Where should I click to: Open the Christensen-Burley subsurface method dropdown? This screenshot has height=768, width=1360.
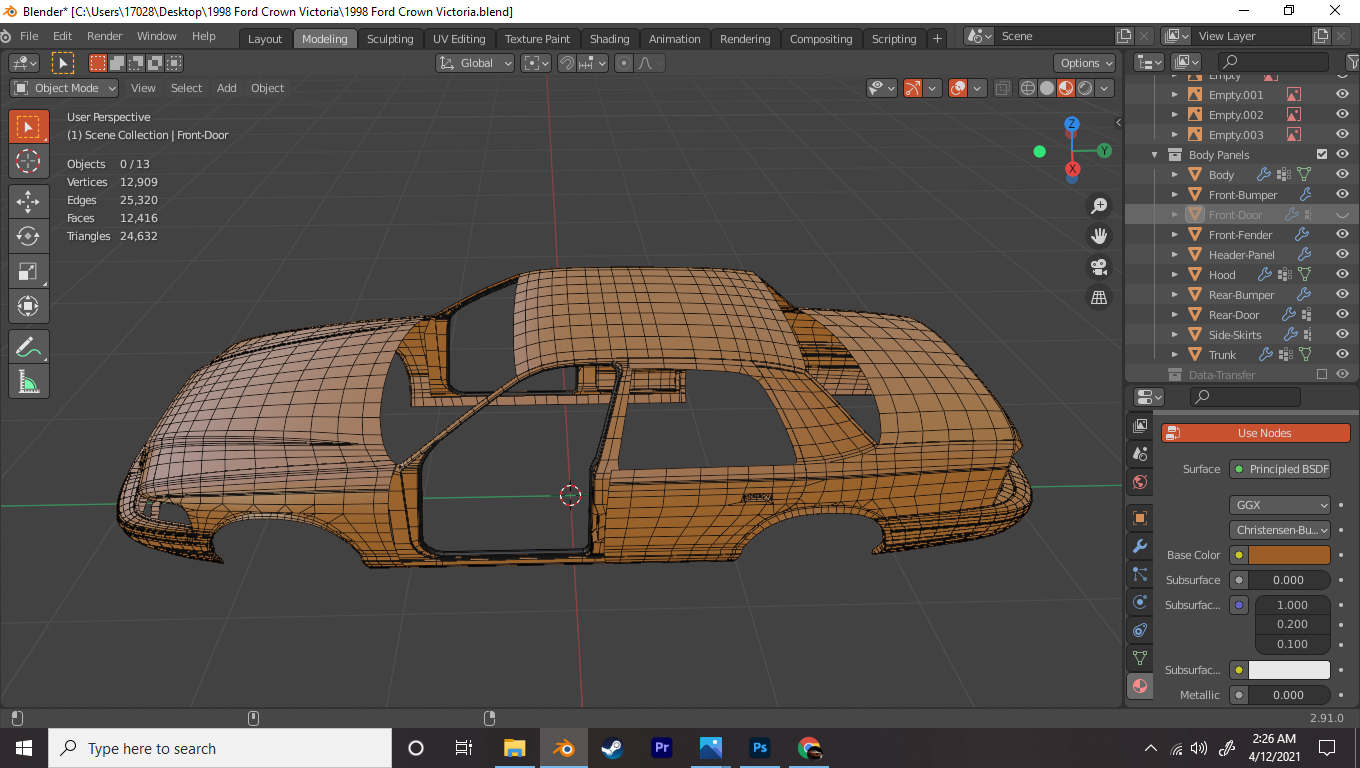pos(1280,530)
